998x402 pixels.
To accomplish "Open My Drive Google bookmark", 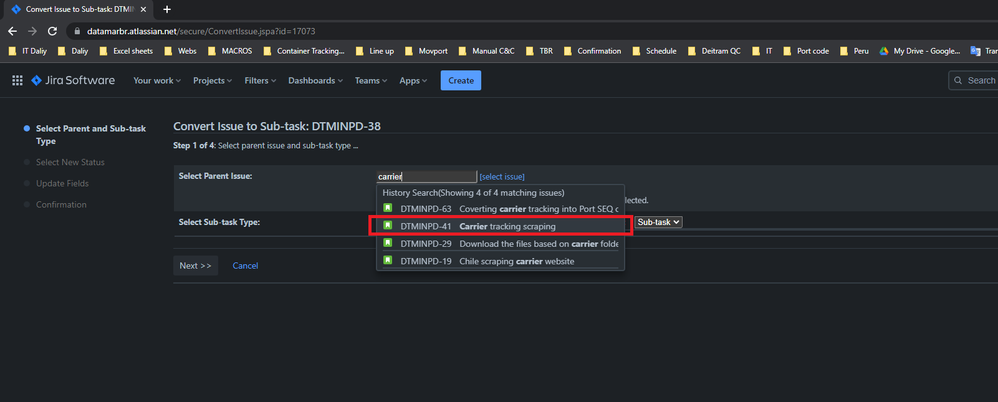I will pos(920,51).
